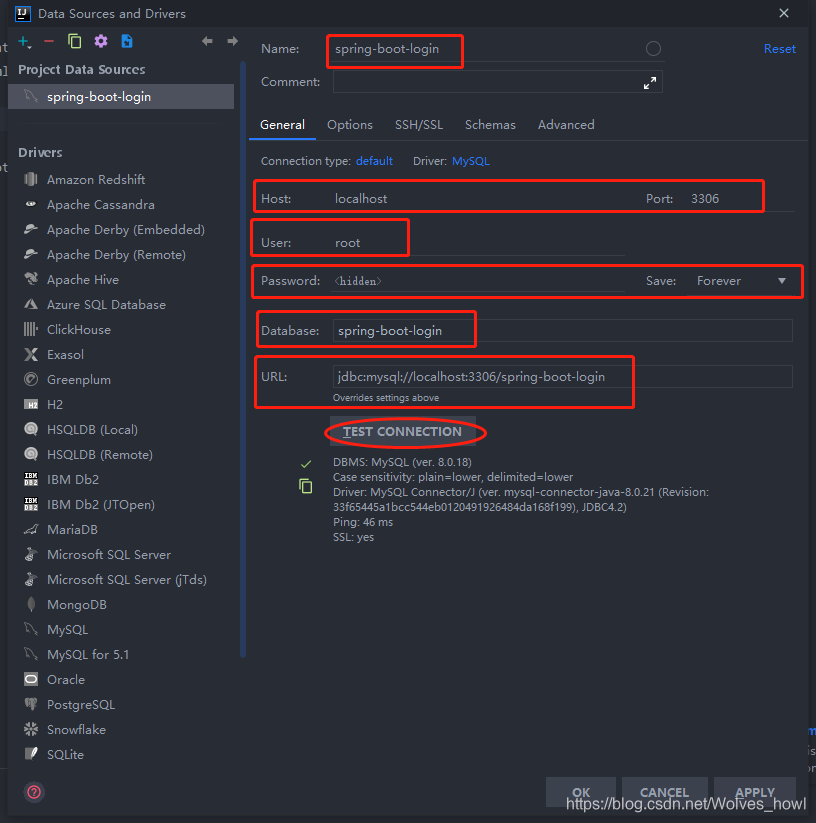Image resolution: width=816 pixels, height=823 pixels.
Task: Select the HSQLDB (Local) driver
Action: coord(92,430)
